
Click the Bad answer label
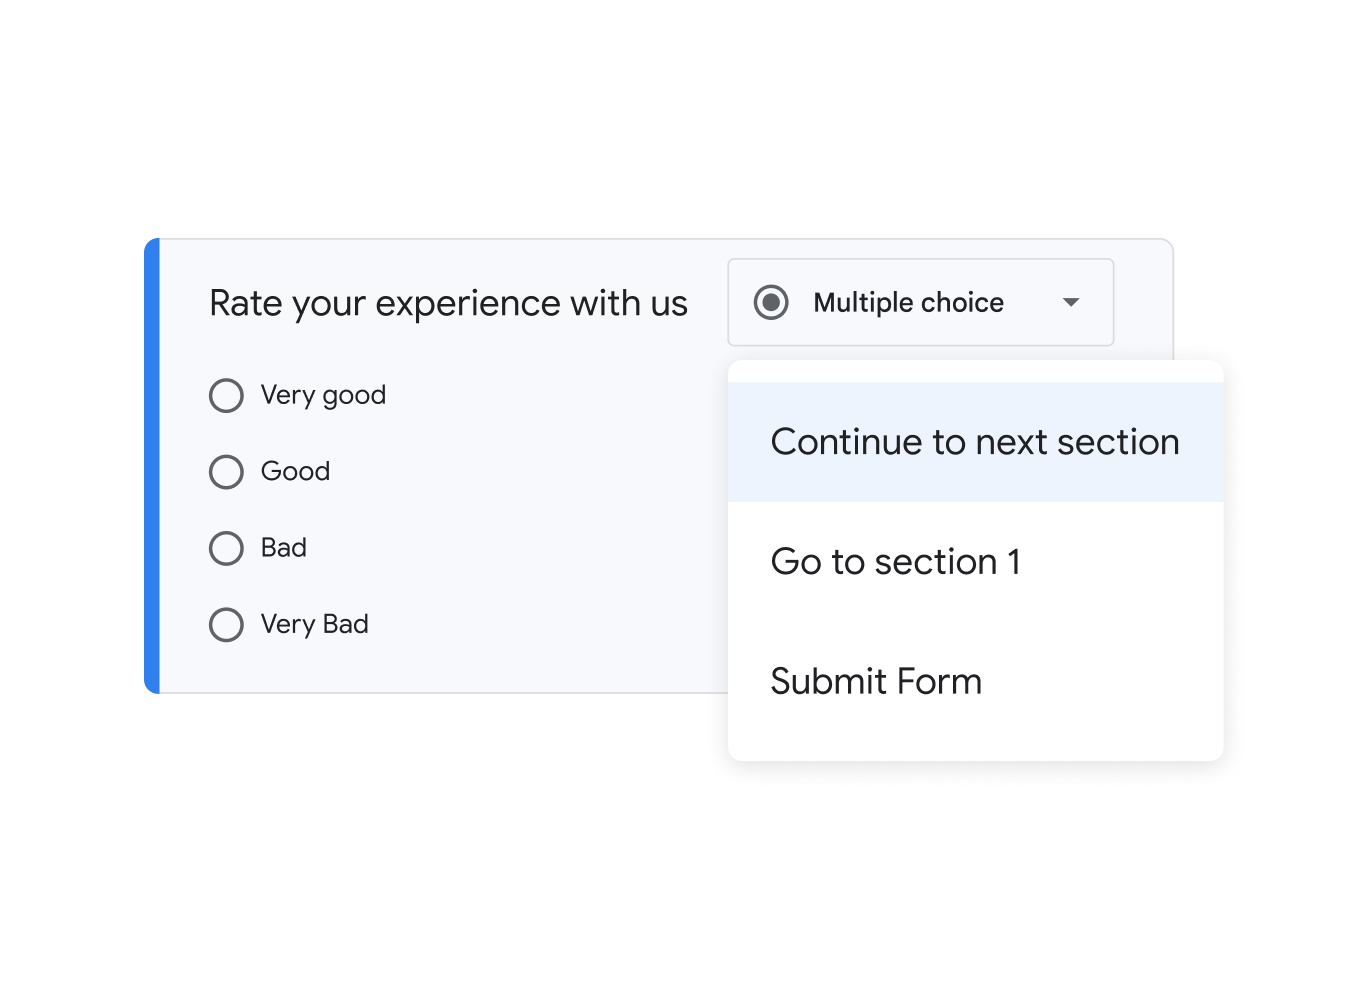point(283,548)
